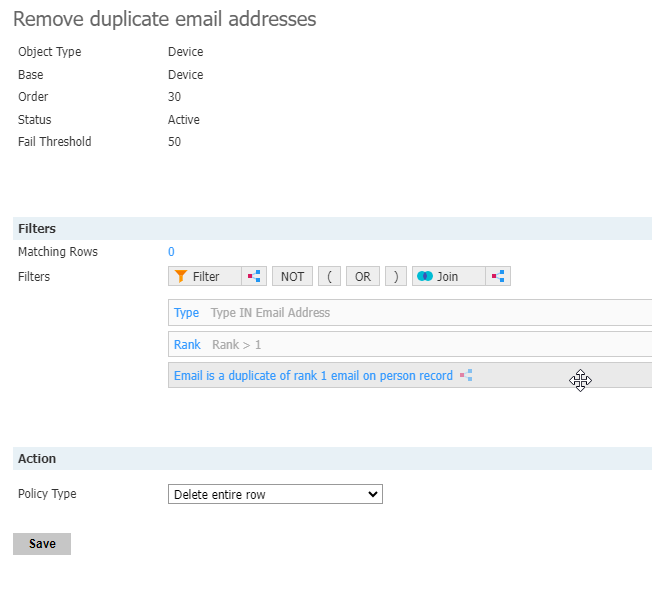Click hierarchy icon after duplicate email filter

tap(466, 375)
